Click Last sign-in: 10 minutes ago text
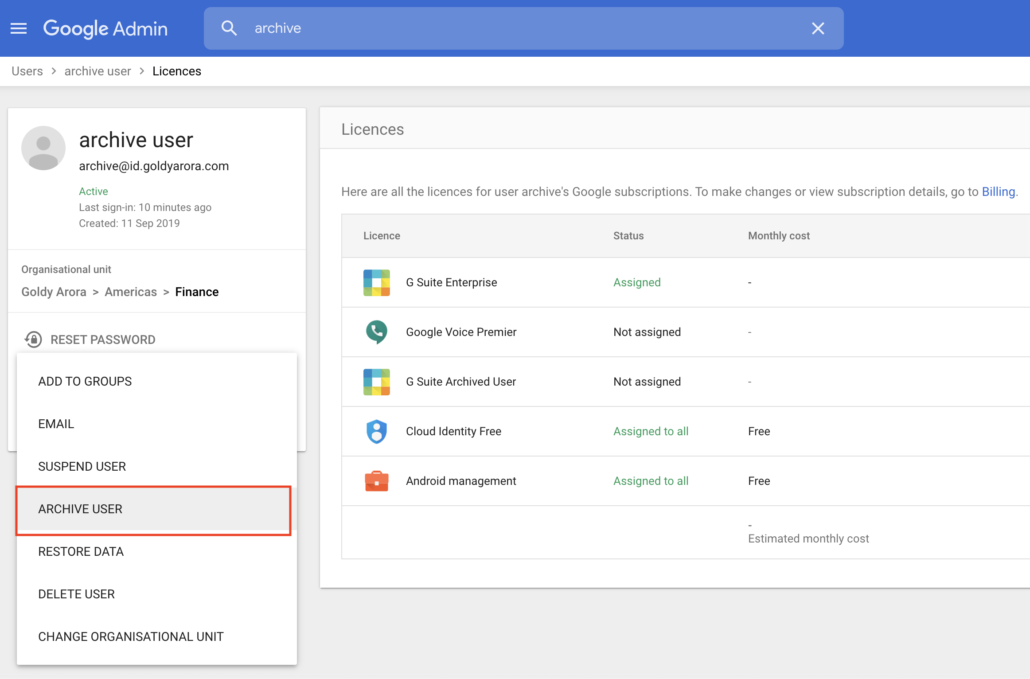Viewport: 1030px width, 679px height. coord(145,208)
